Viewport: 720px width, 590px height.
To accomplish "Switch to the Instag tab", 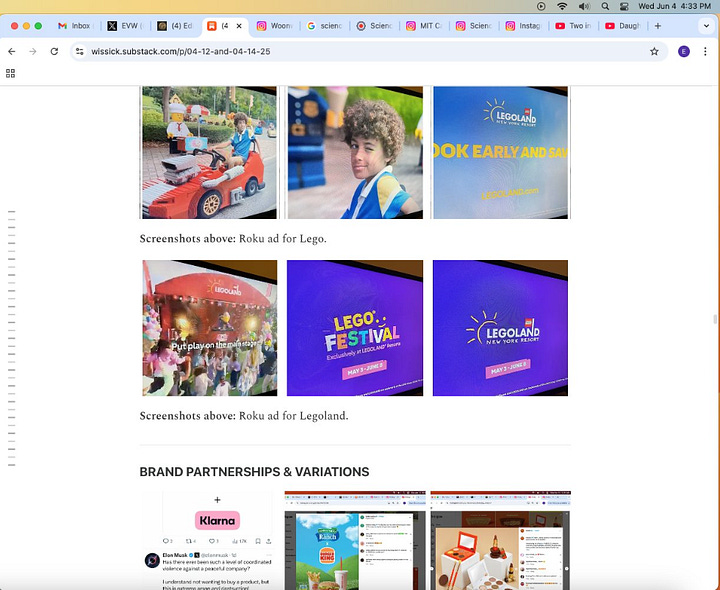I will pyautogui.click(x=523, y=26).
